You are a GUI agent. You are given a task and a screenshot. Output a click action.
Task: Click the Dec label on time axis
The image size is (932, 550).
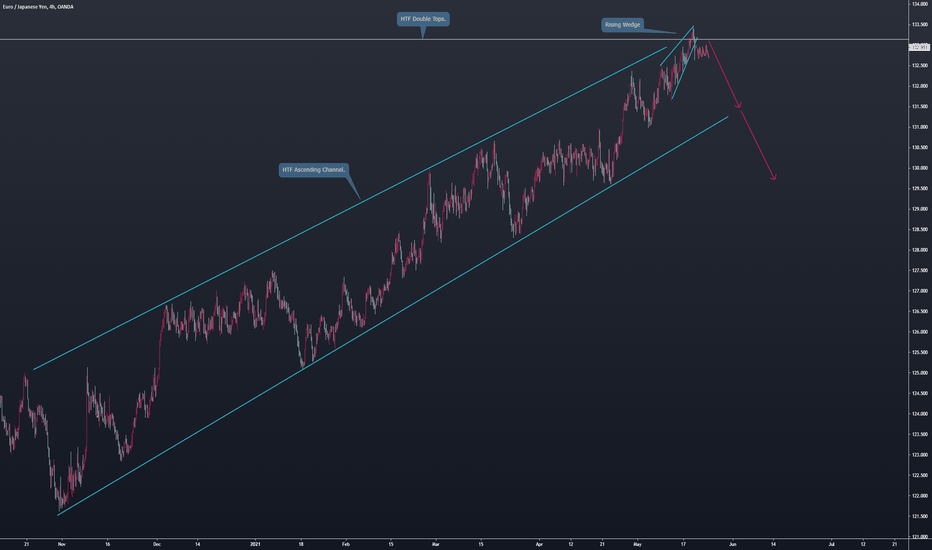(x=157, y=544)
